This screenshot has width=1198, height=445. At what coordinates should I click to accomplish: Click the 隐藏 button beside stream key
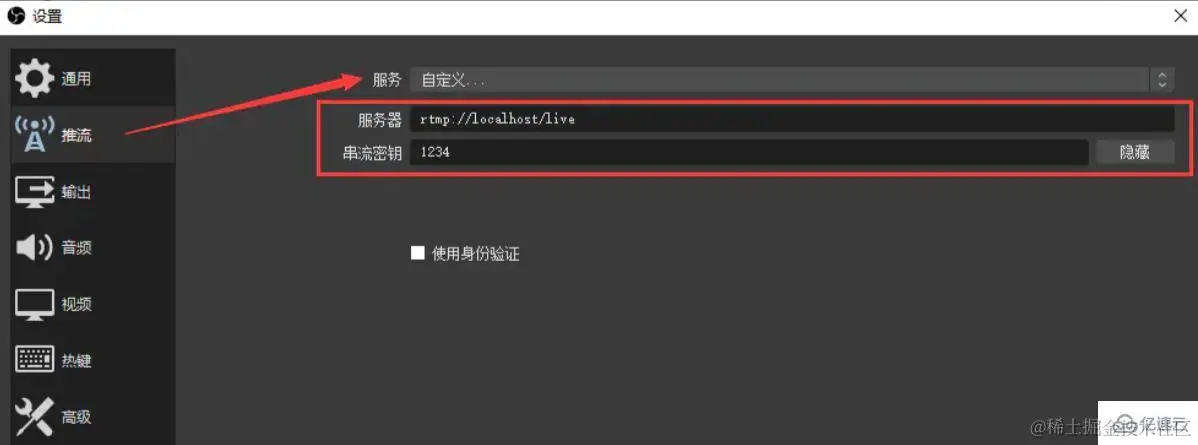(1135, 152)
